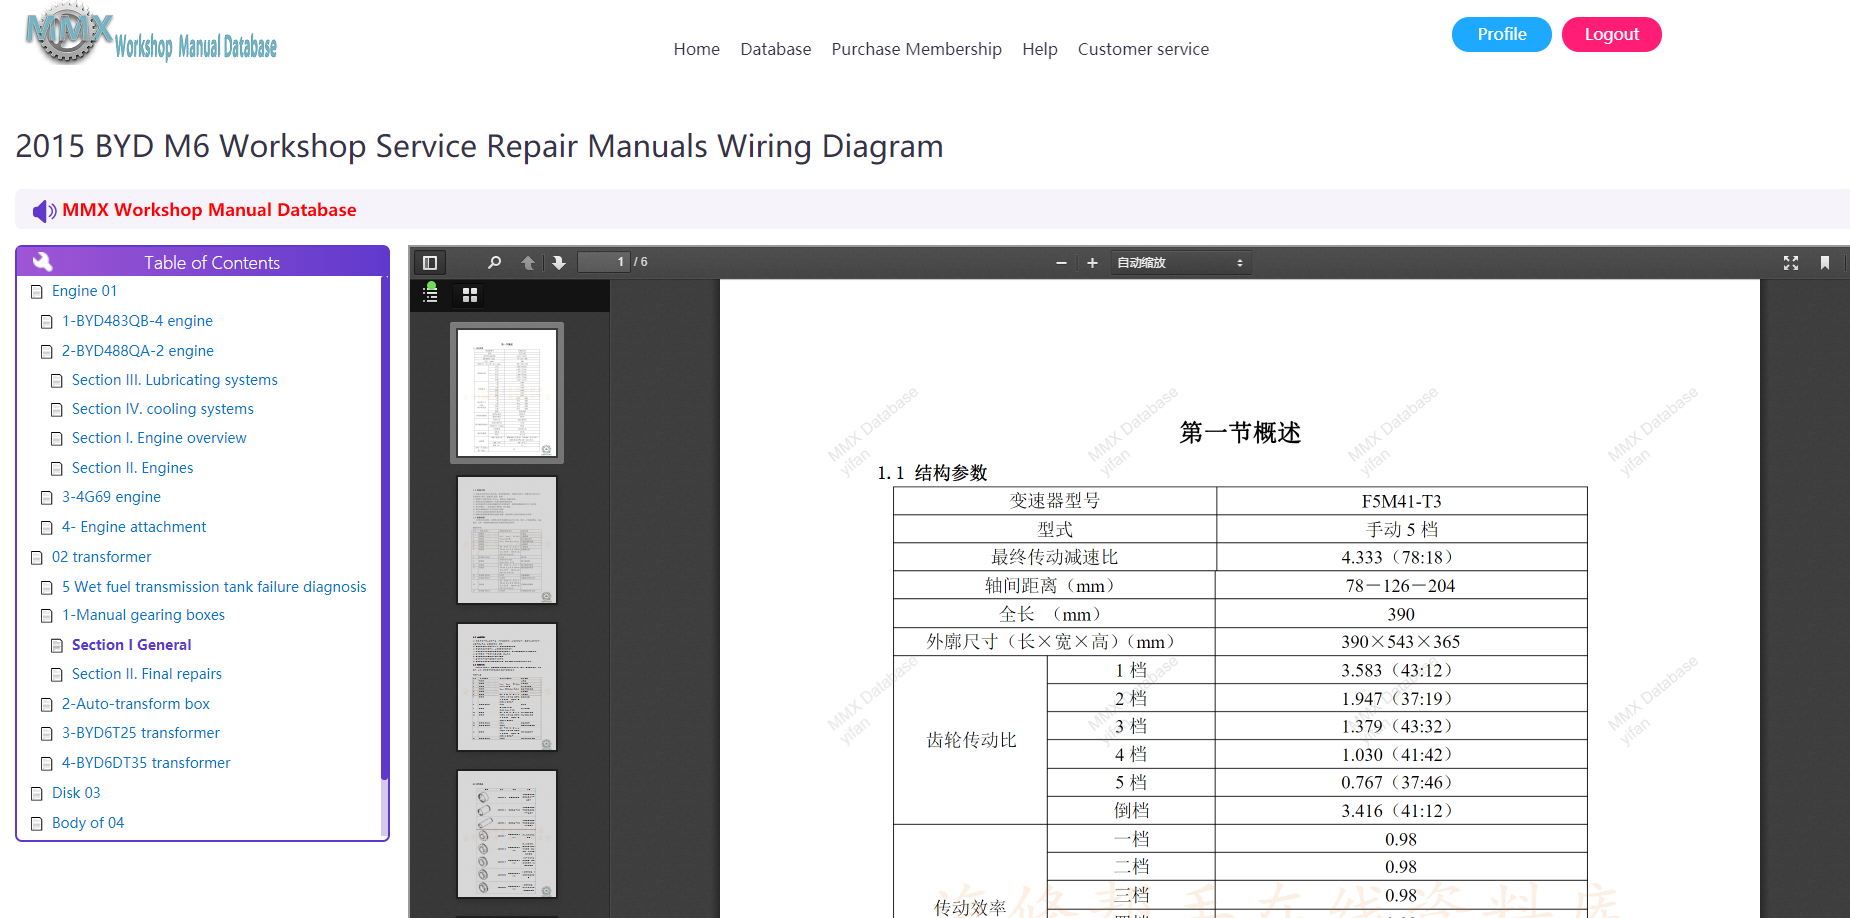Open Section II. Final repairs
1850x918 pixels.
click(x=147, y=674)
